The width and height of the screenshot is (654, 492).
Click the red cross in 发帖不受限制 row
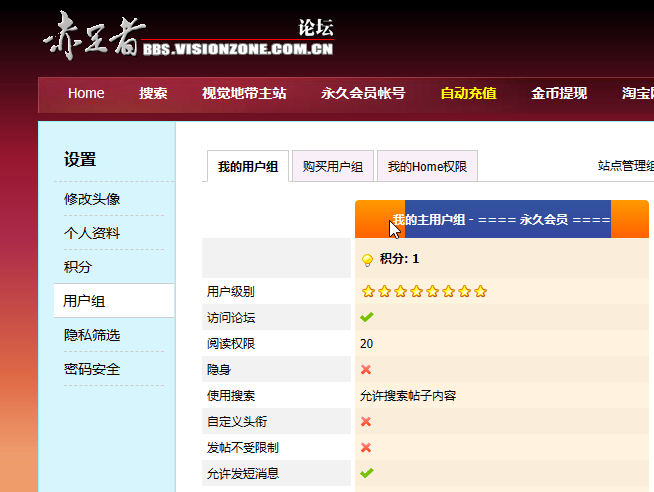(366, 447)
